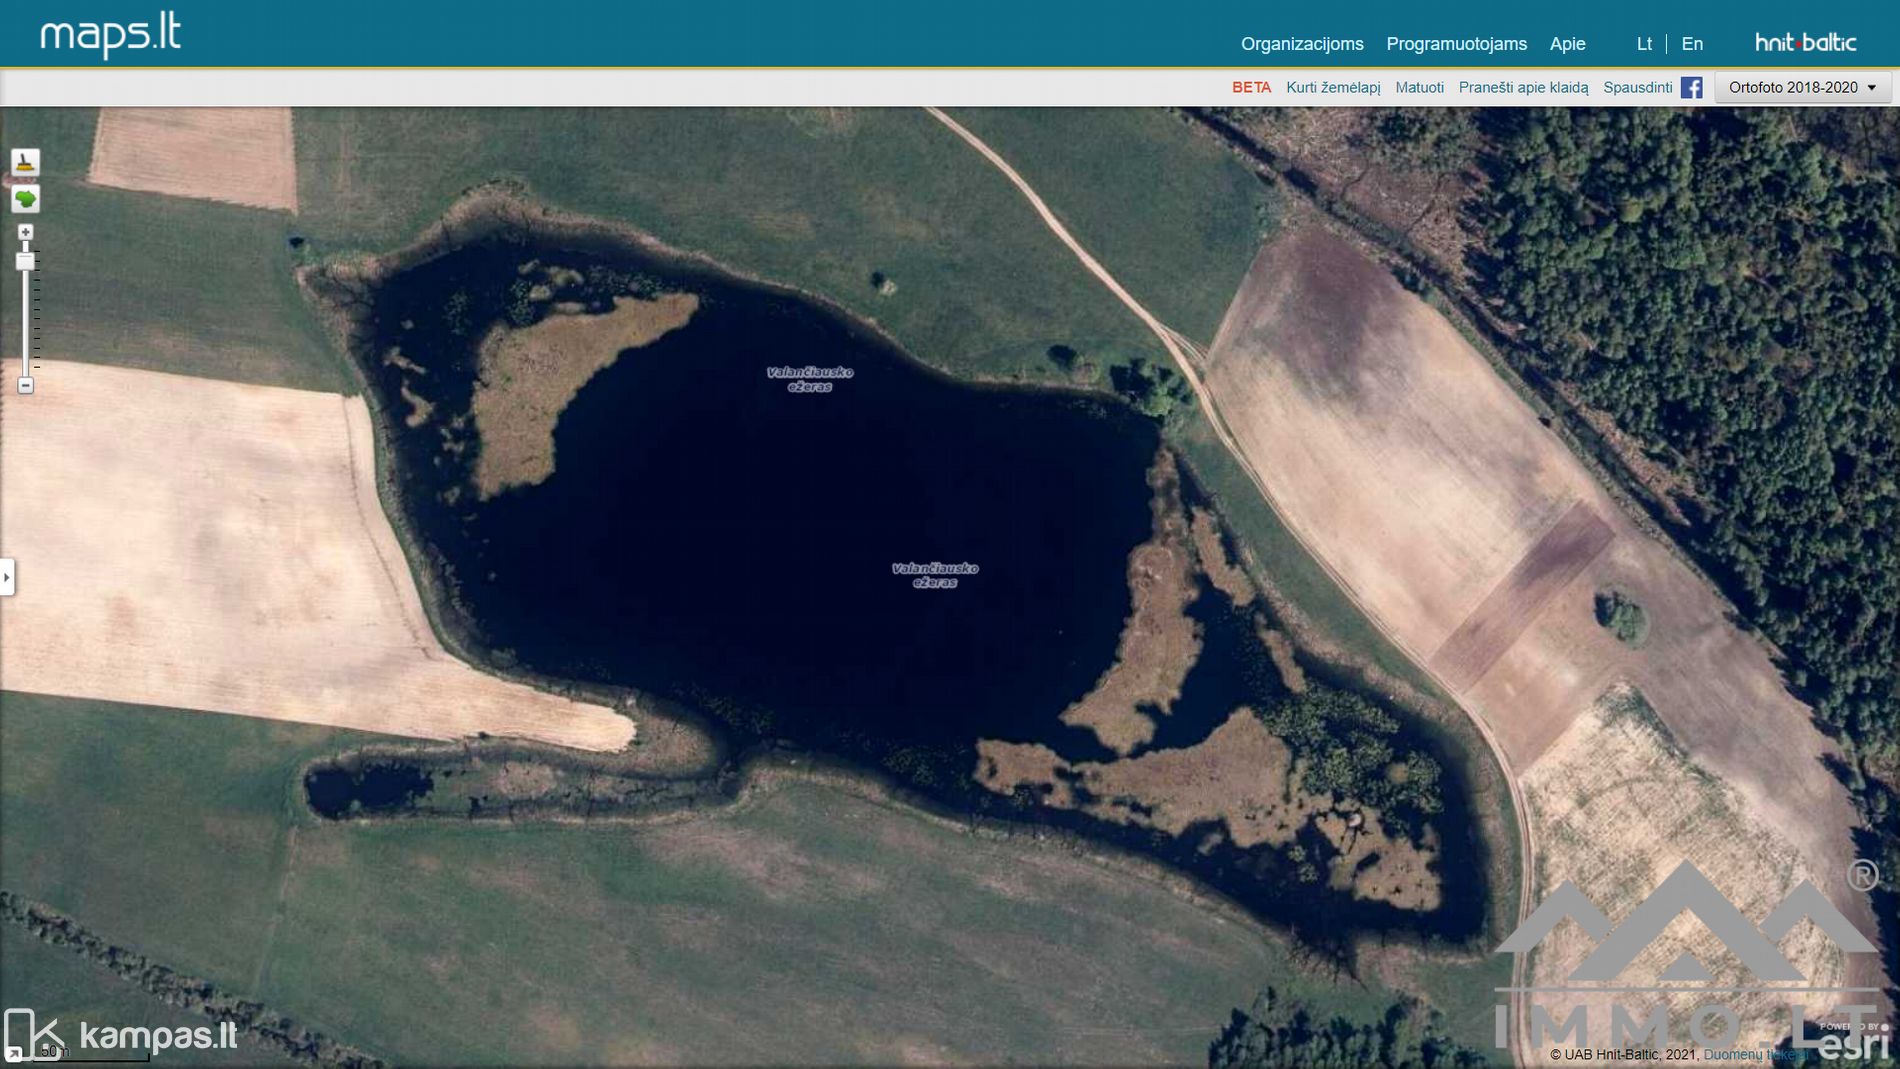Switch language to Lt
1900x1069 pixels.
1644,44
